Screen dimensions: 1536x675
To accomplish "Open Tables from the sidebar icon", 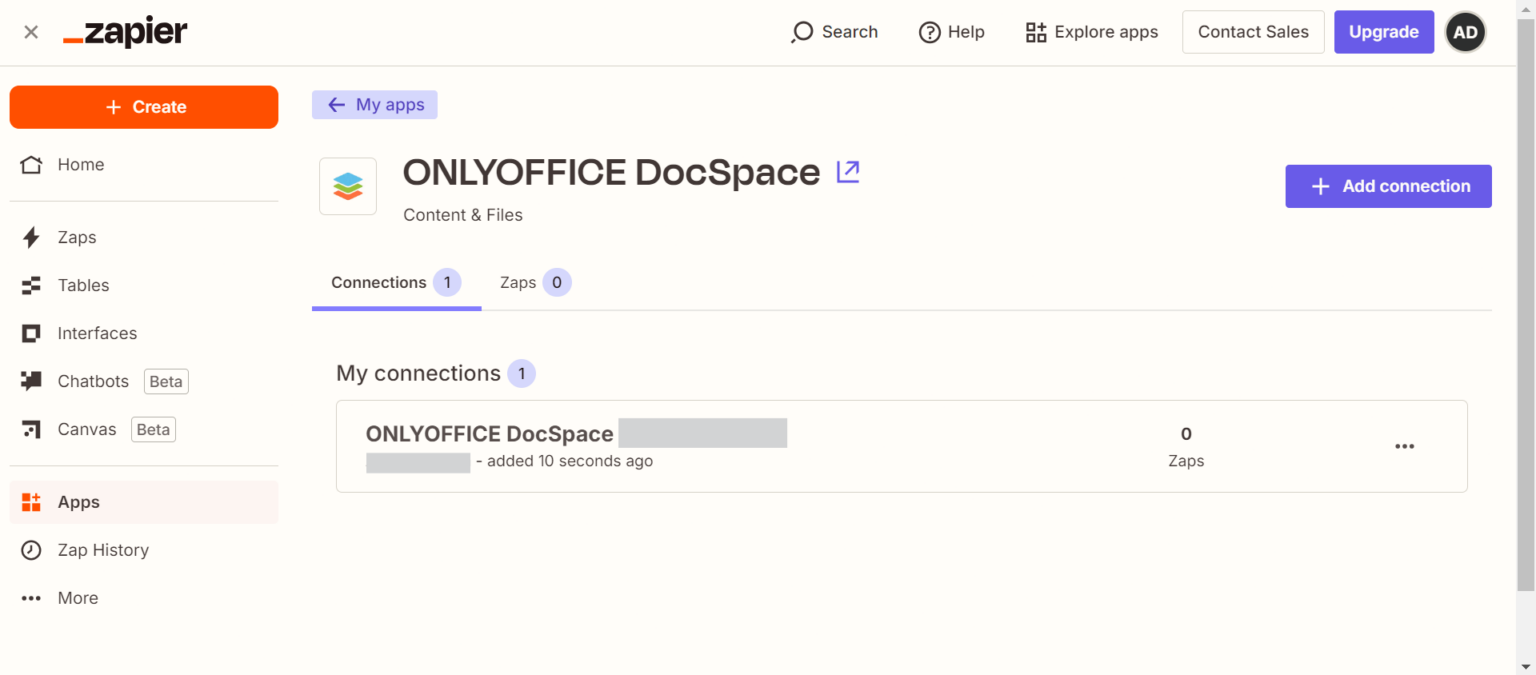I will click(31, 285).
